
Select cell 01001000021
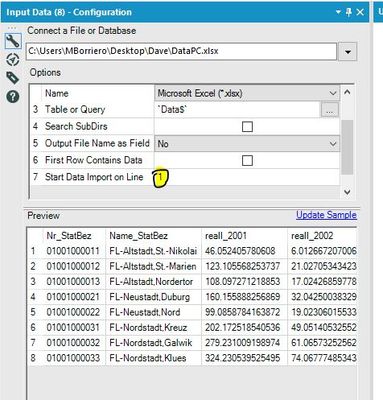click(x=73, y=297)
